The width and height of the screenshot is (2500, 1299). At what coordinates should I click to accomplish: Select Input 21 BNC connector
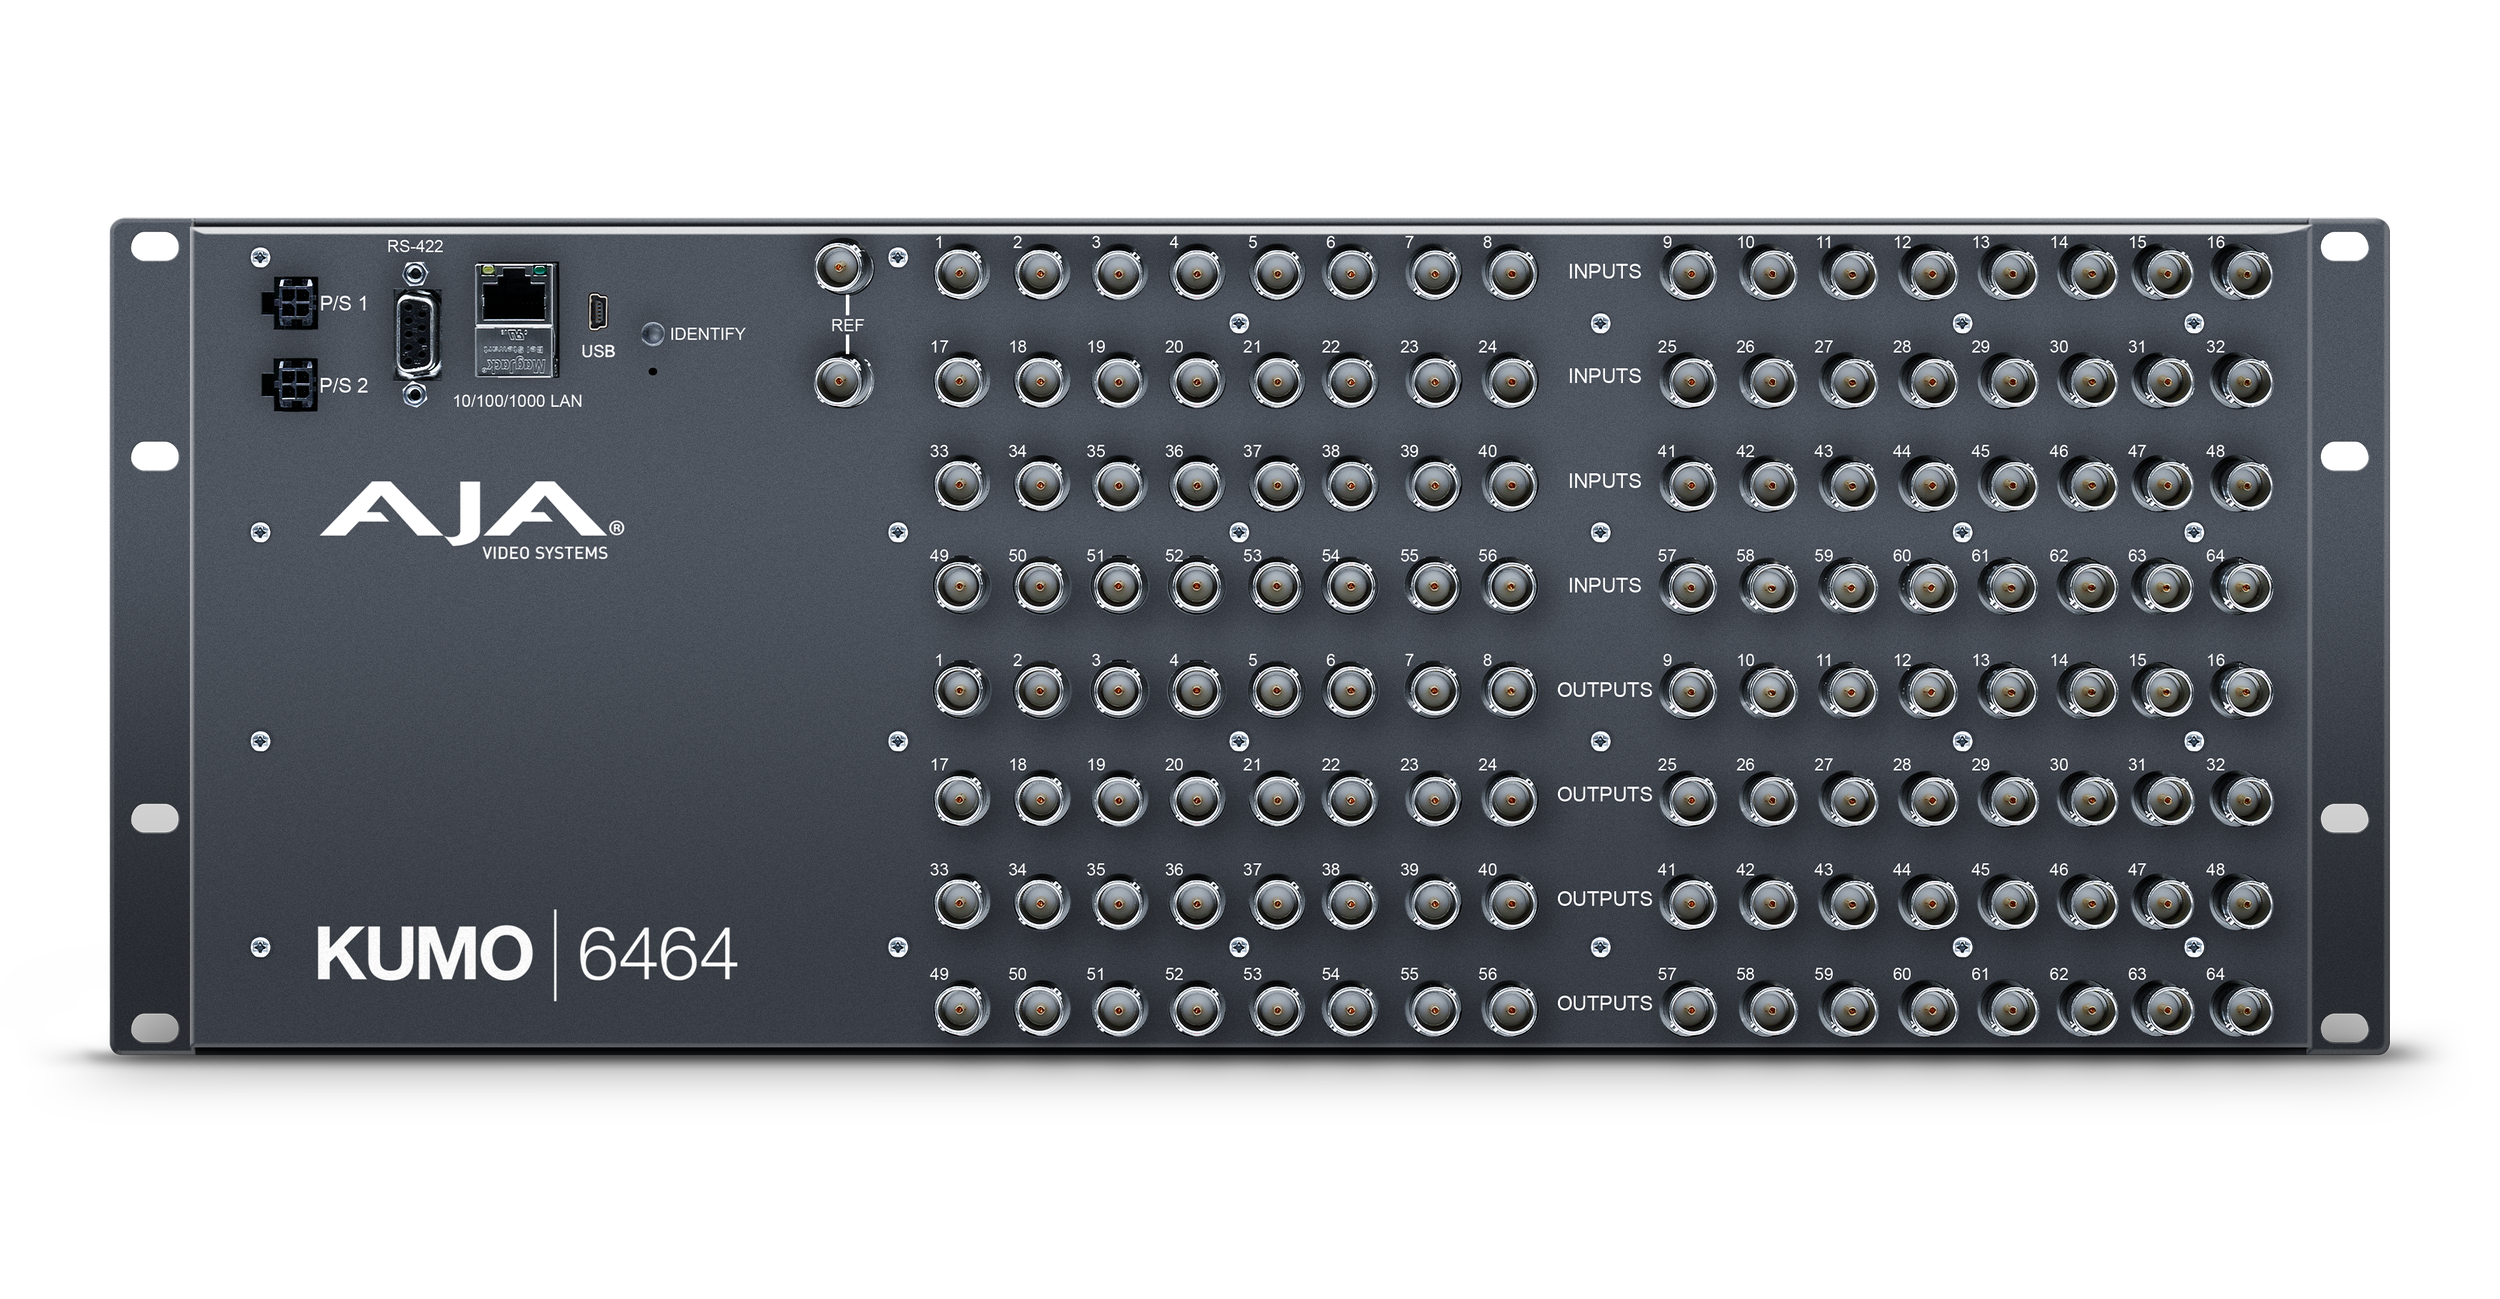tap(1276, 379)
